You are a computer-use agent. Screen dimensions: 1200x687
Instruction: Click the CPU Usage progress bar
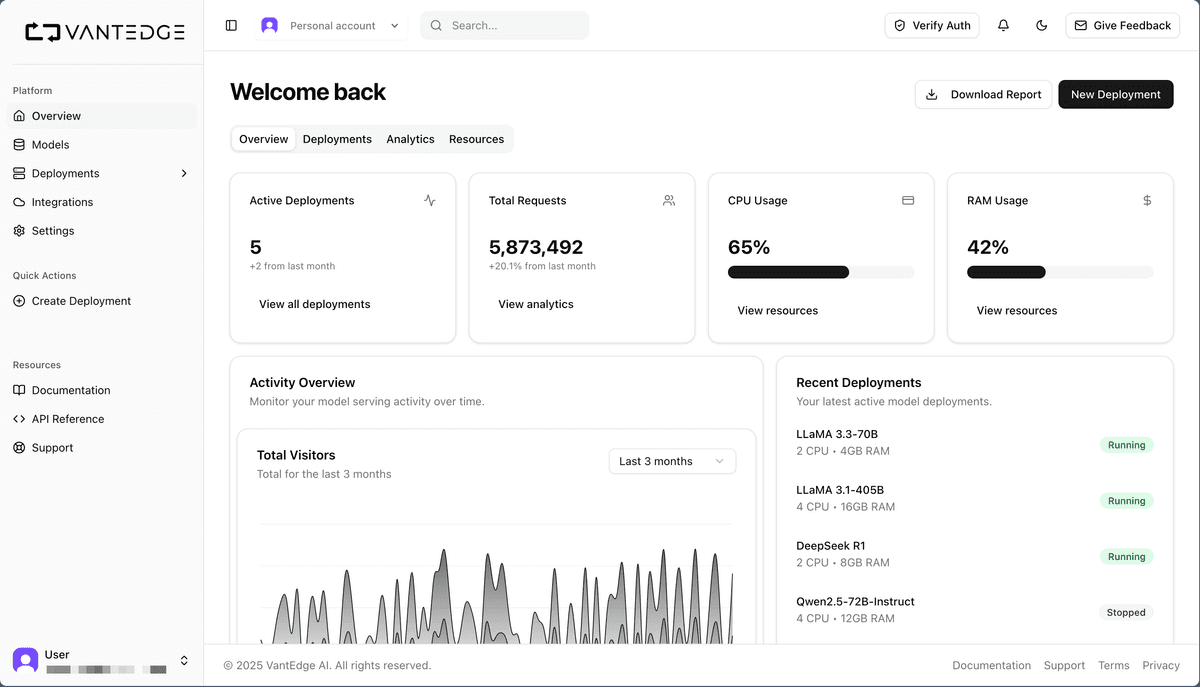(820, 271)
